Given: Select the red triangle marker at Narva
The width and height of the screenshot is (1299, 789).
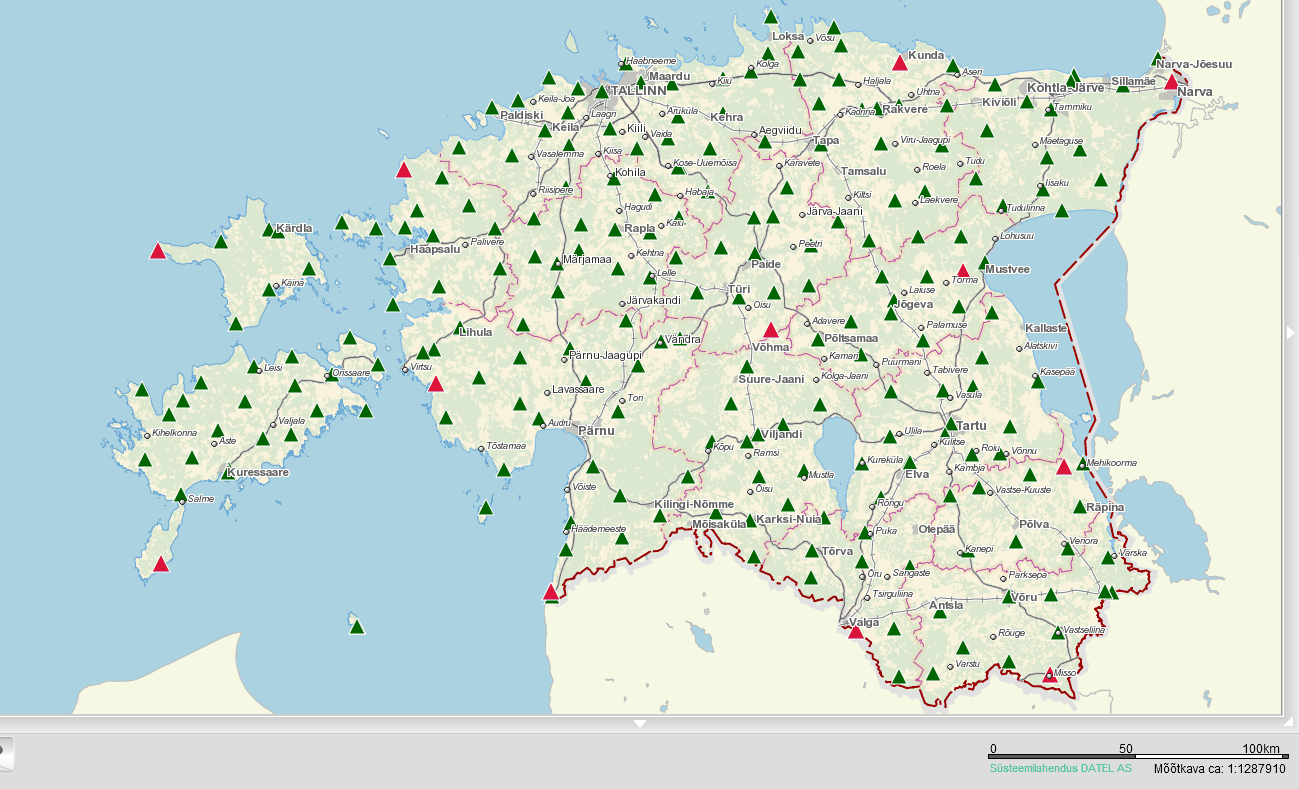Looking at the screenshot, I should [1171, 82].
